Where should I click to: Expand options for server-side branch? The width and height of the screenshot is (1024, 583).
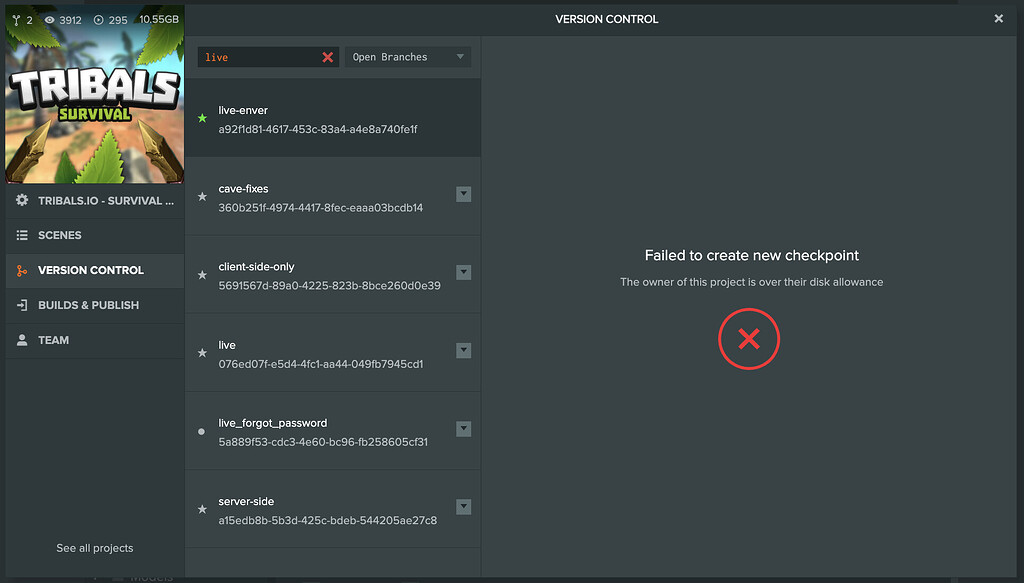(463, 506)
